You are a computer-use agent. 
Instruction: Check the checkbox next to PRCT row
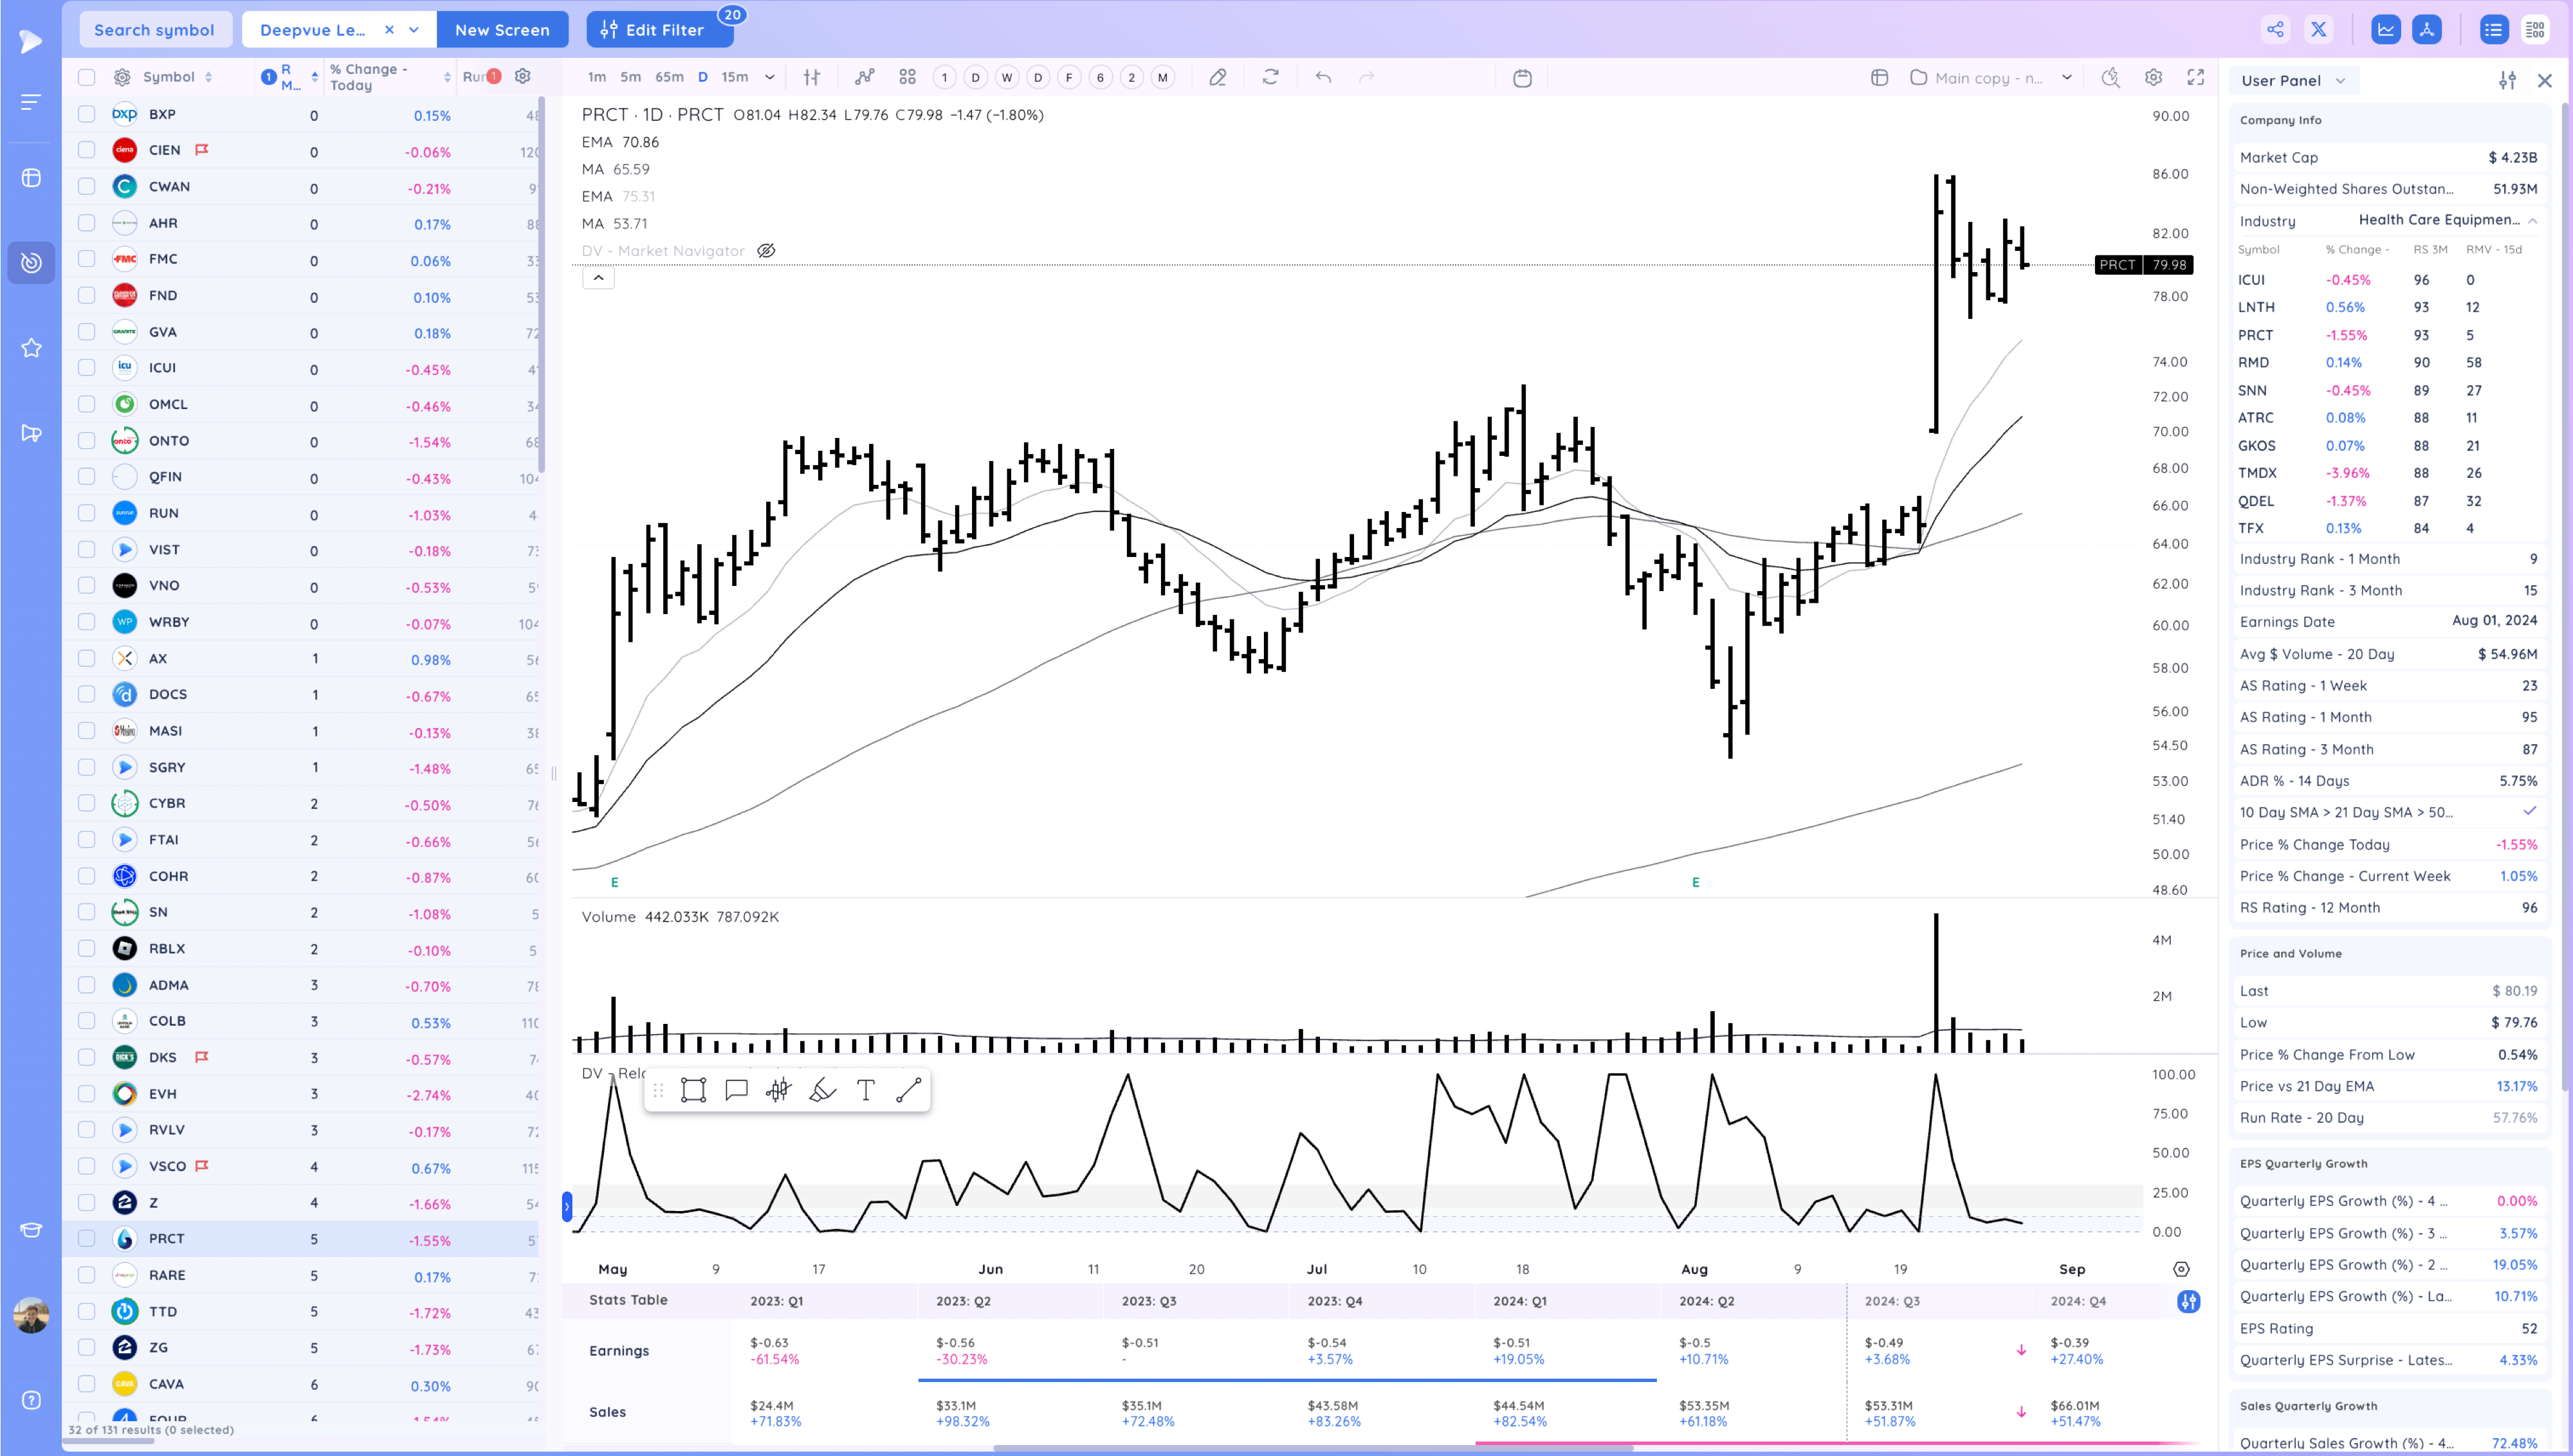[x=87, y=1238]
